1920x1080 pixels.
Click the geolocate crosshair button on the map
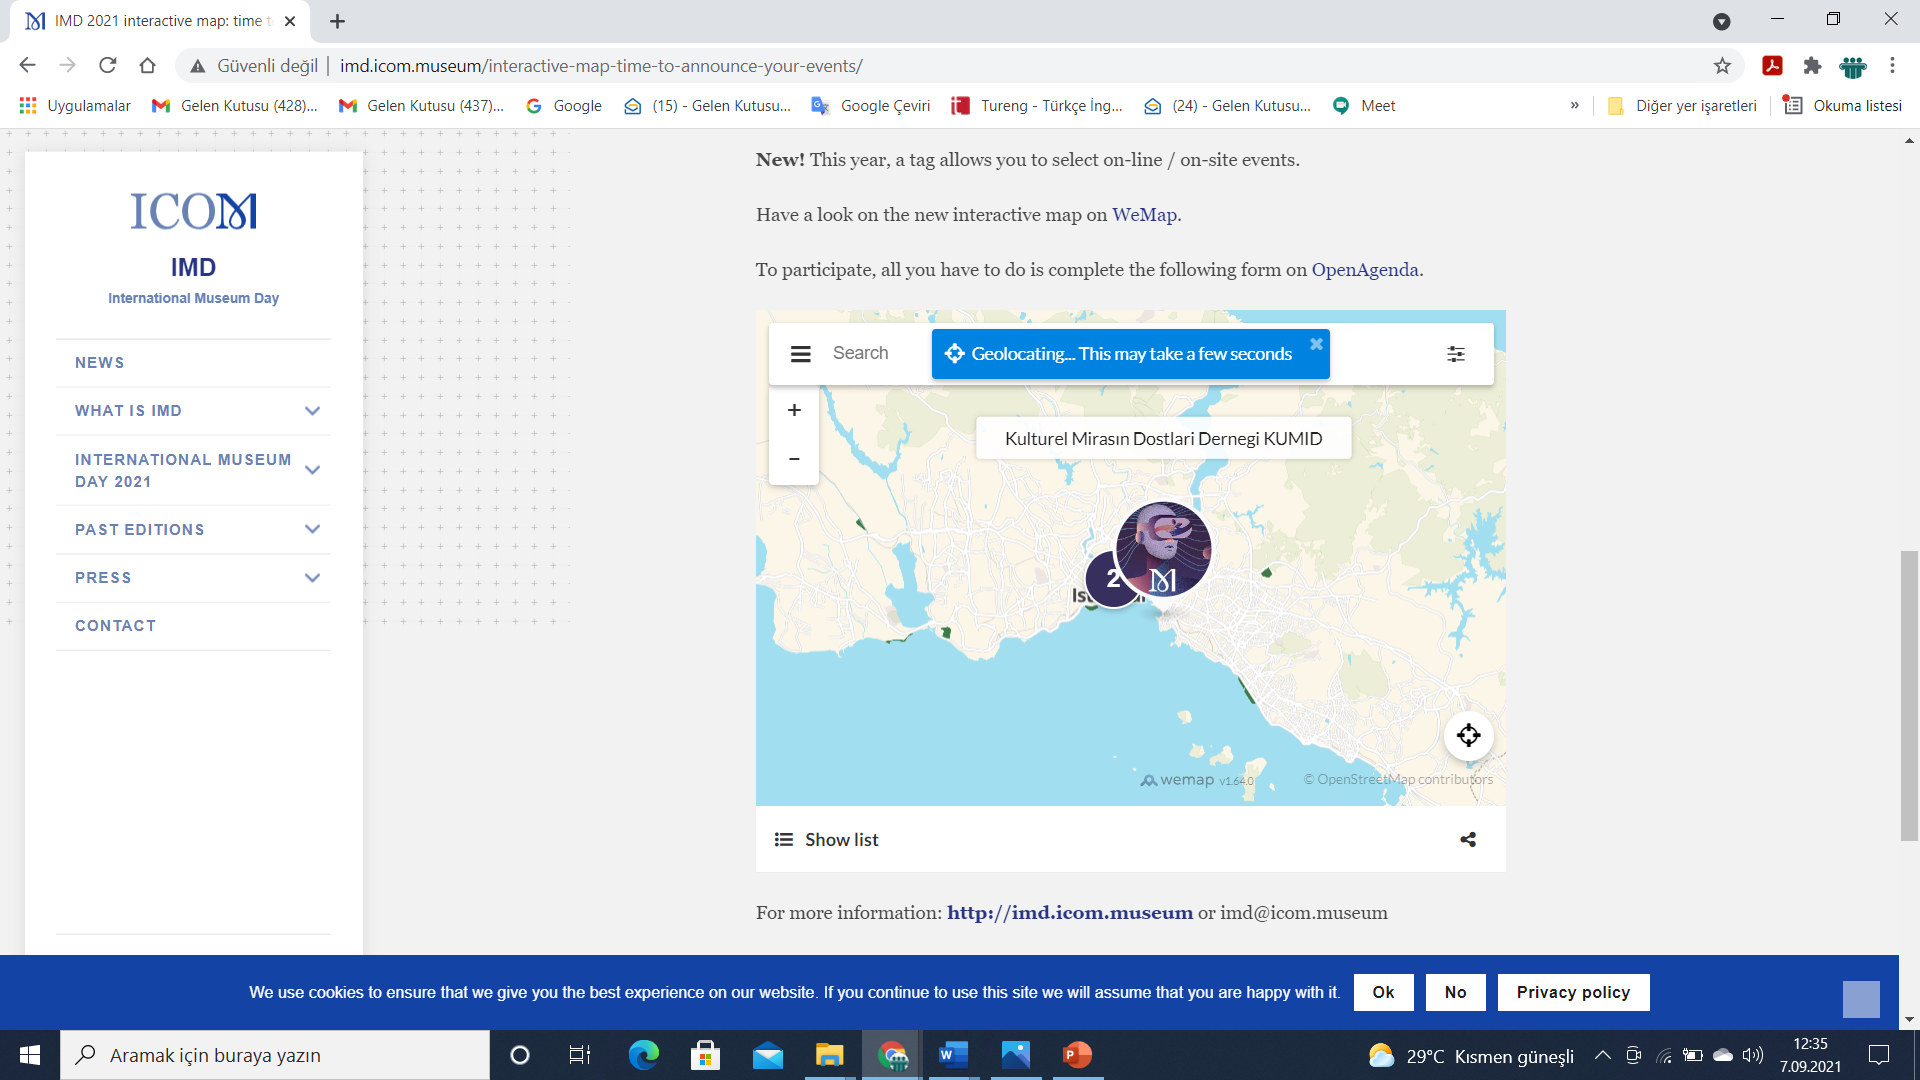tap(1468, 736)
